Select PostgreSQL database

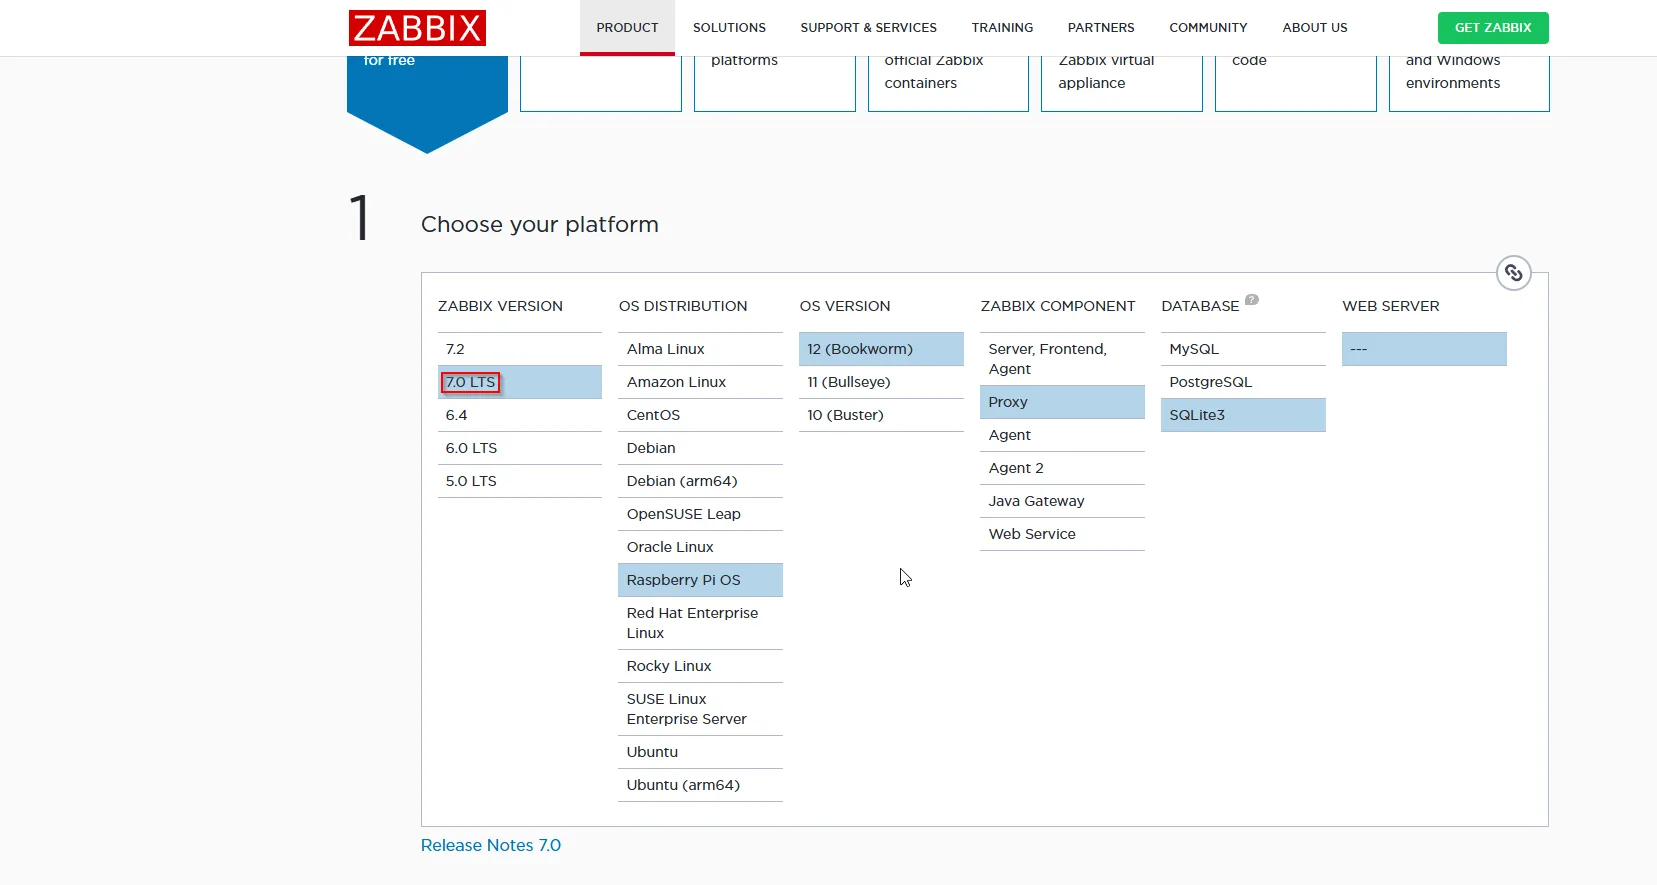[1243, 382]
